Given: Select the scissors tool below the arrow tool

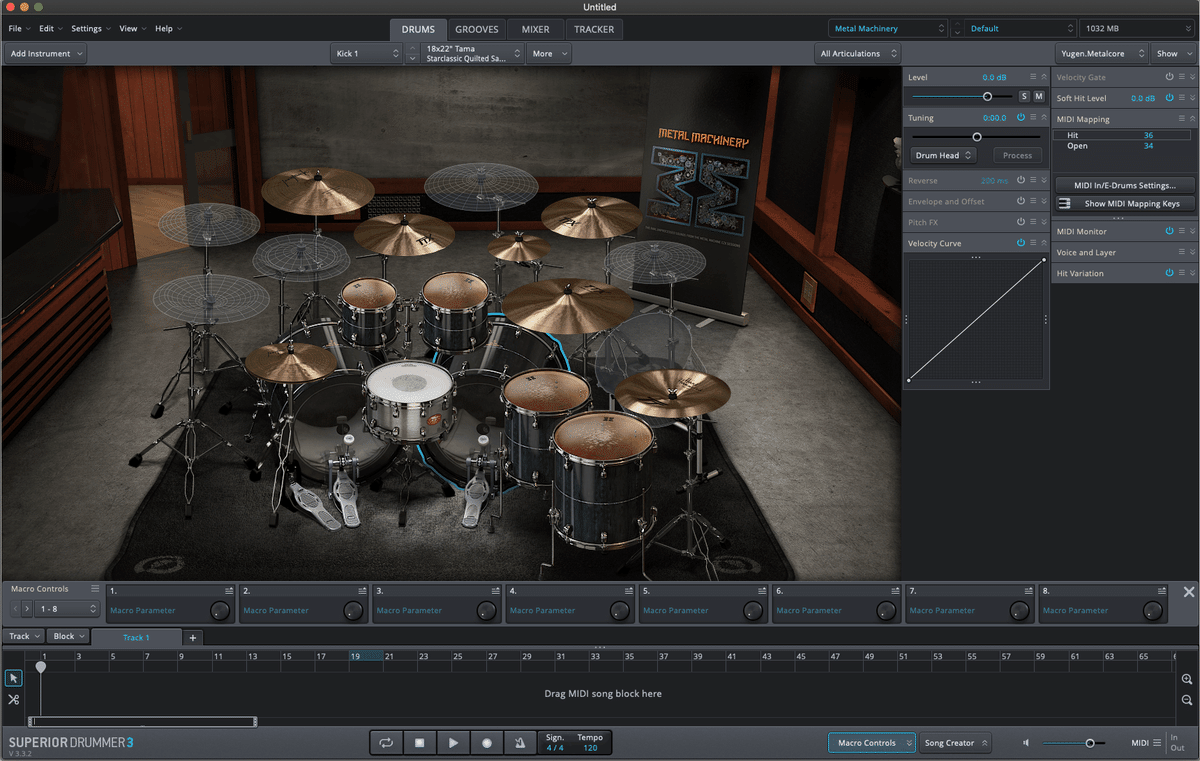Looking at the screenshot, I should [x=13, y=700].
